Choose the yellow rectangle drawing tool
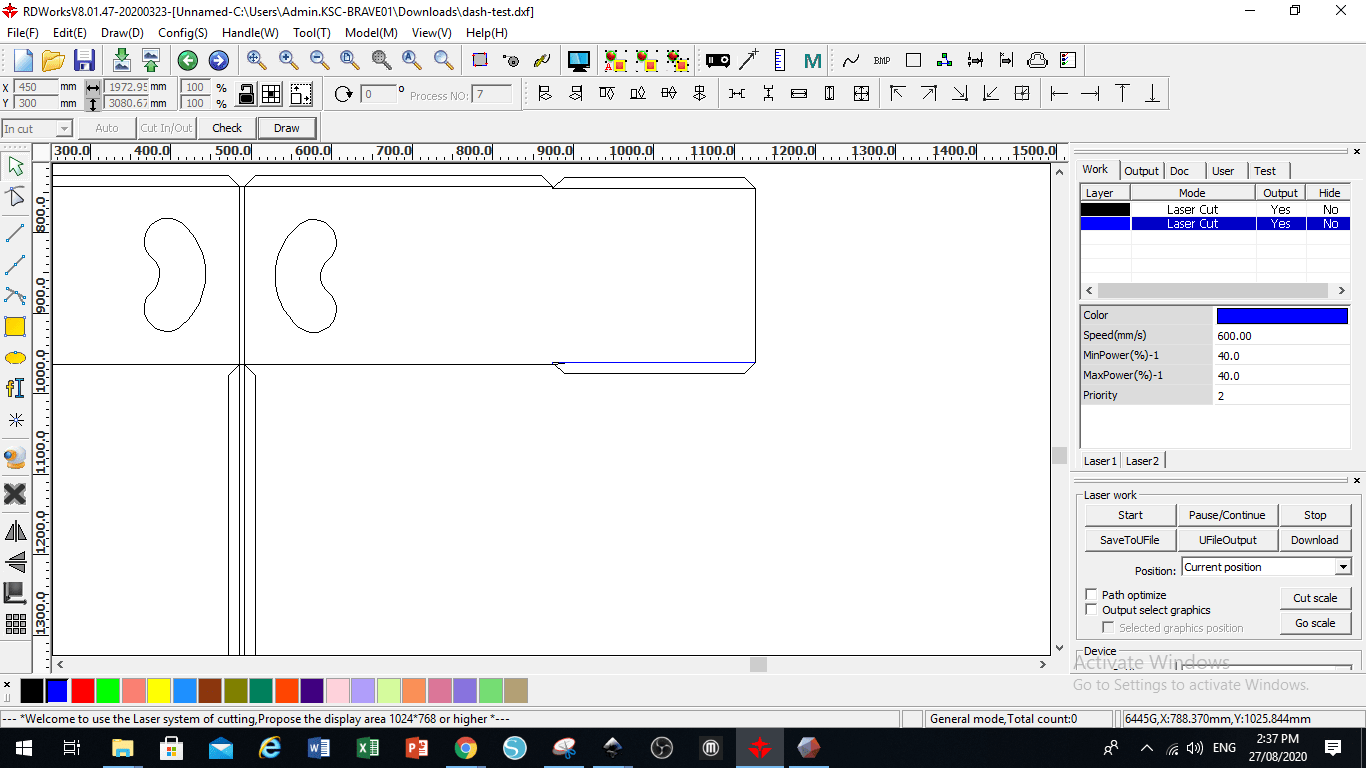The image size is (1366, 768). pyautogui.click(x=15, y=326)
